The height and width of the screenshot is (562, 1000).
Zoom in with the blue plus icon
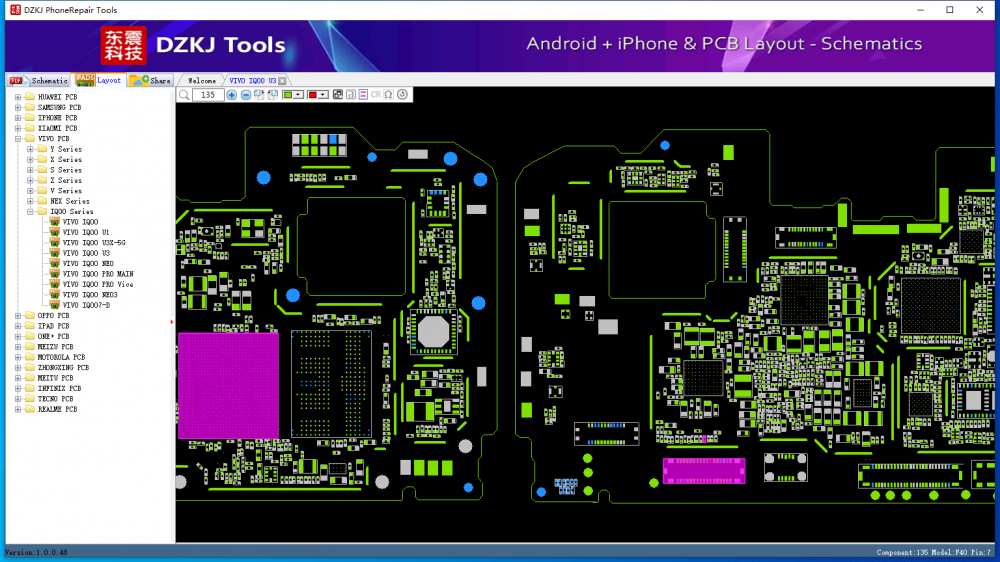coord(232,95)
